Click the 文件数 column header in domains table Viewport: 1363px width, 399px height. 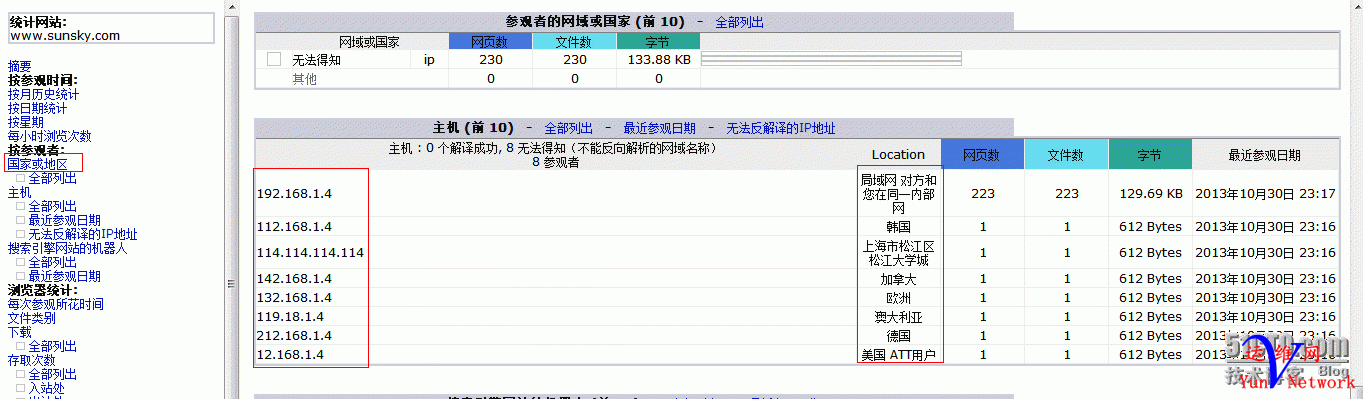pos(574,42)
